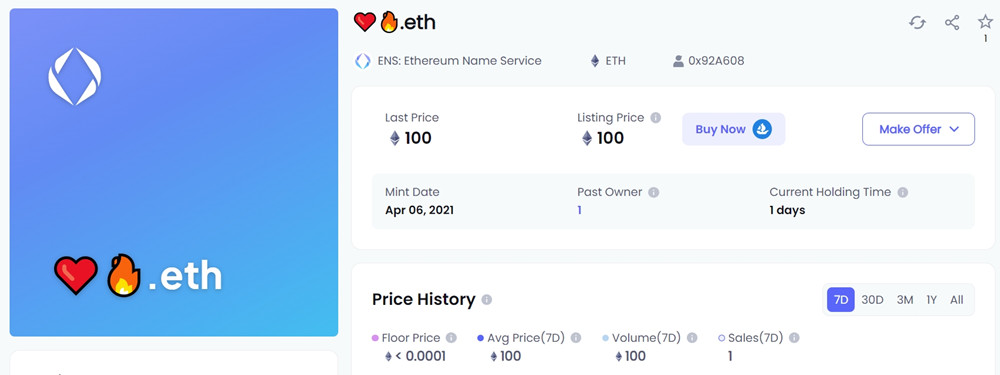1000x375 pixels.
Task: Select the 7D price history range
Action: 841,300
